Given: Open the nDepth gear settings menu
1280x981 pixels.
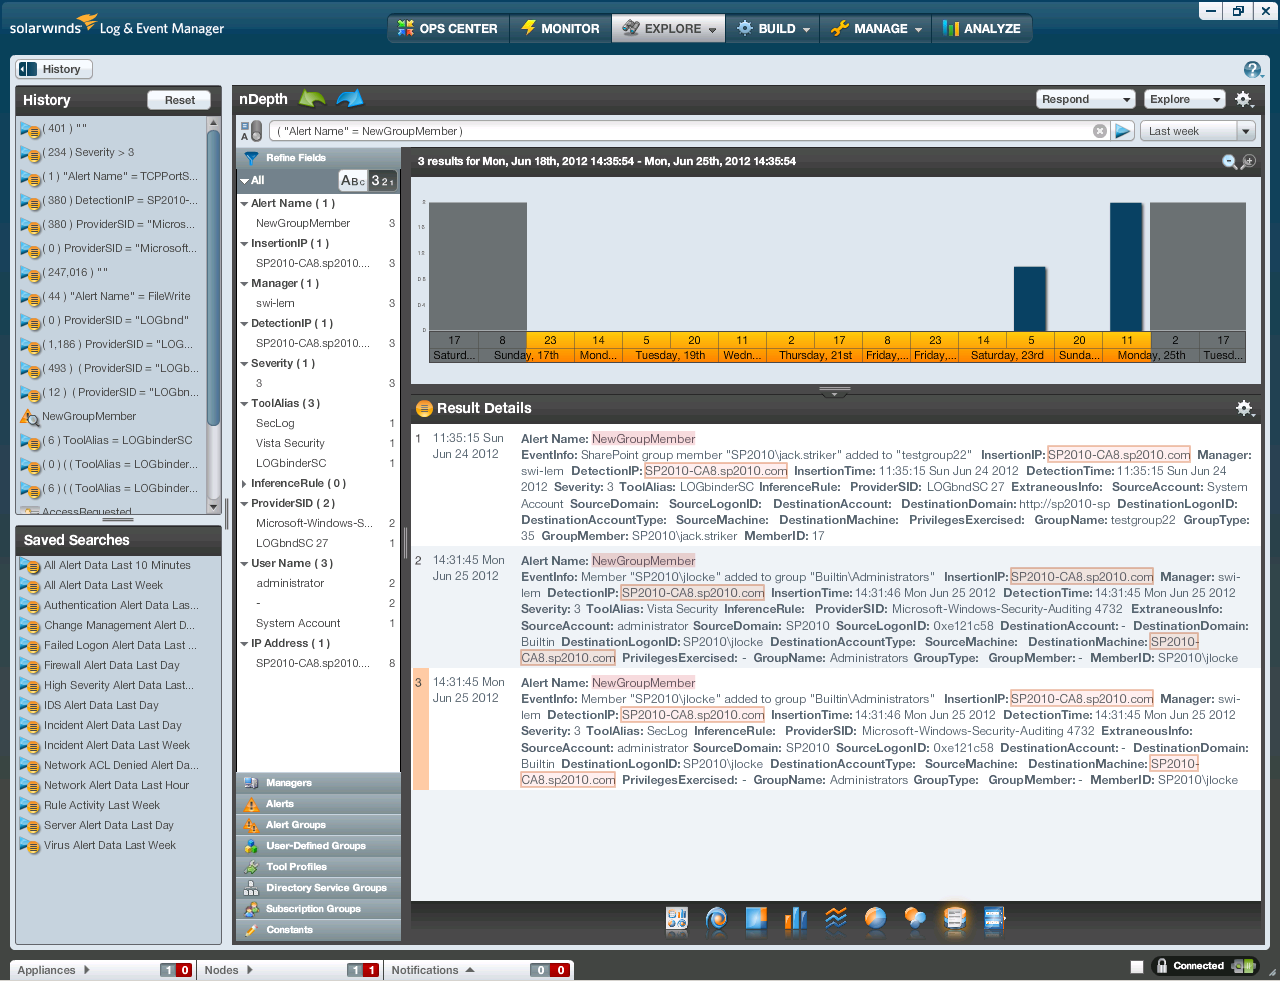Looking at the screenshot, I should tap(1244, 99).
